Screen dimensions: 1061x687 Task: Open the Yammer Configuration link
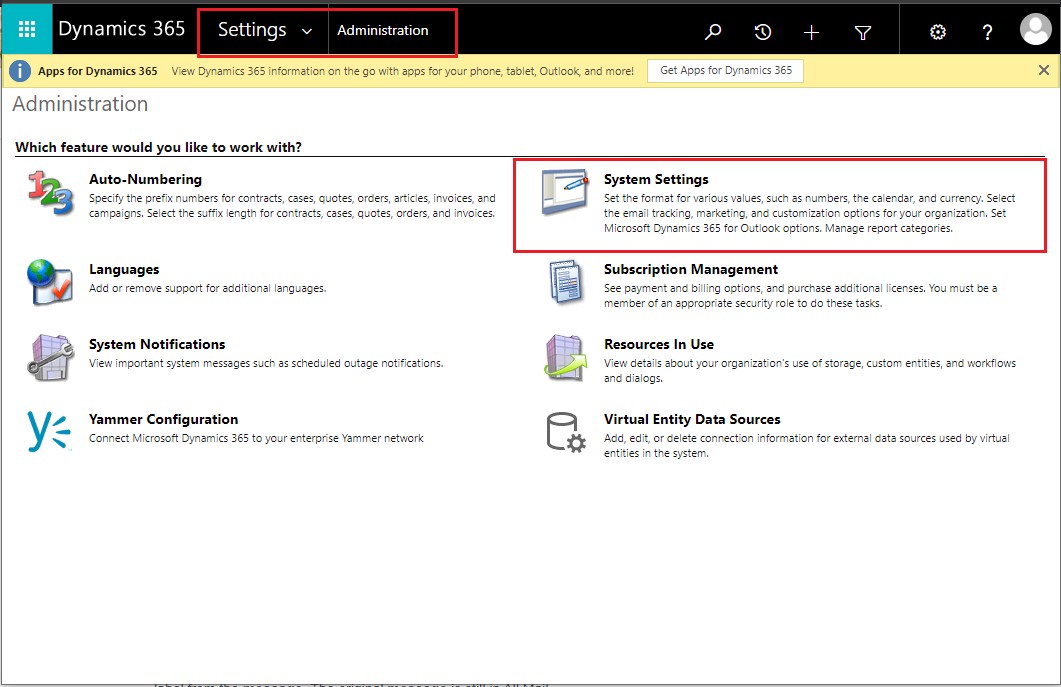pyautogui.click(x=164, y=420)
